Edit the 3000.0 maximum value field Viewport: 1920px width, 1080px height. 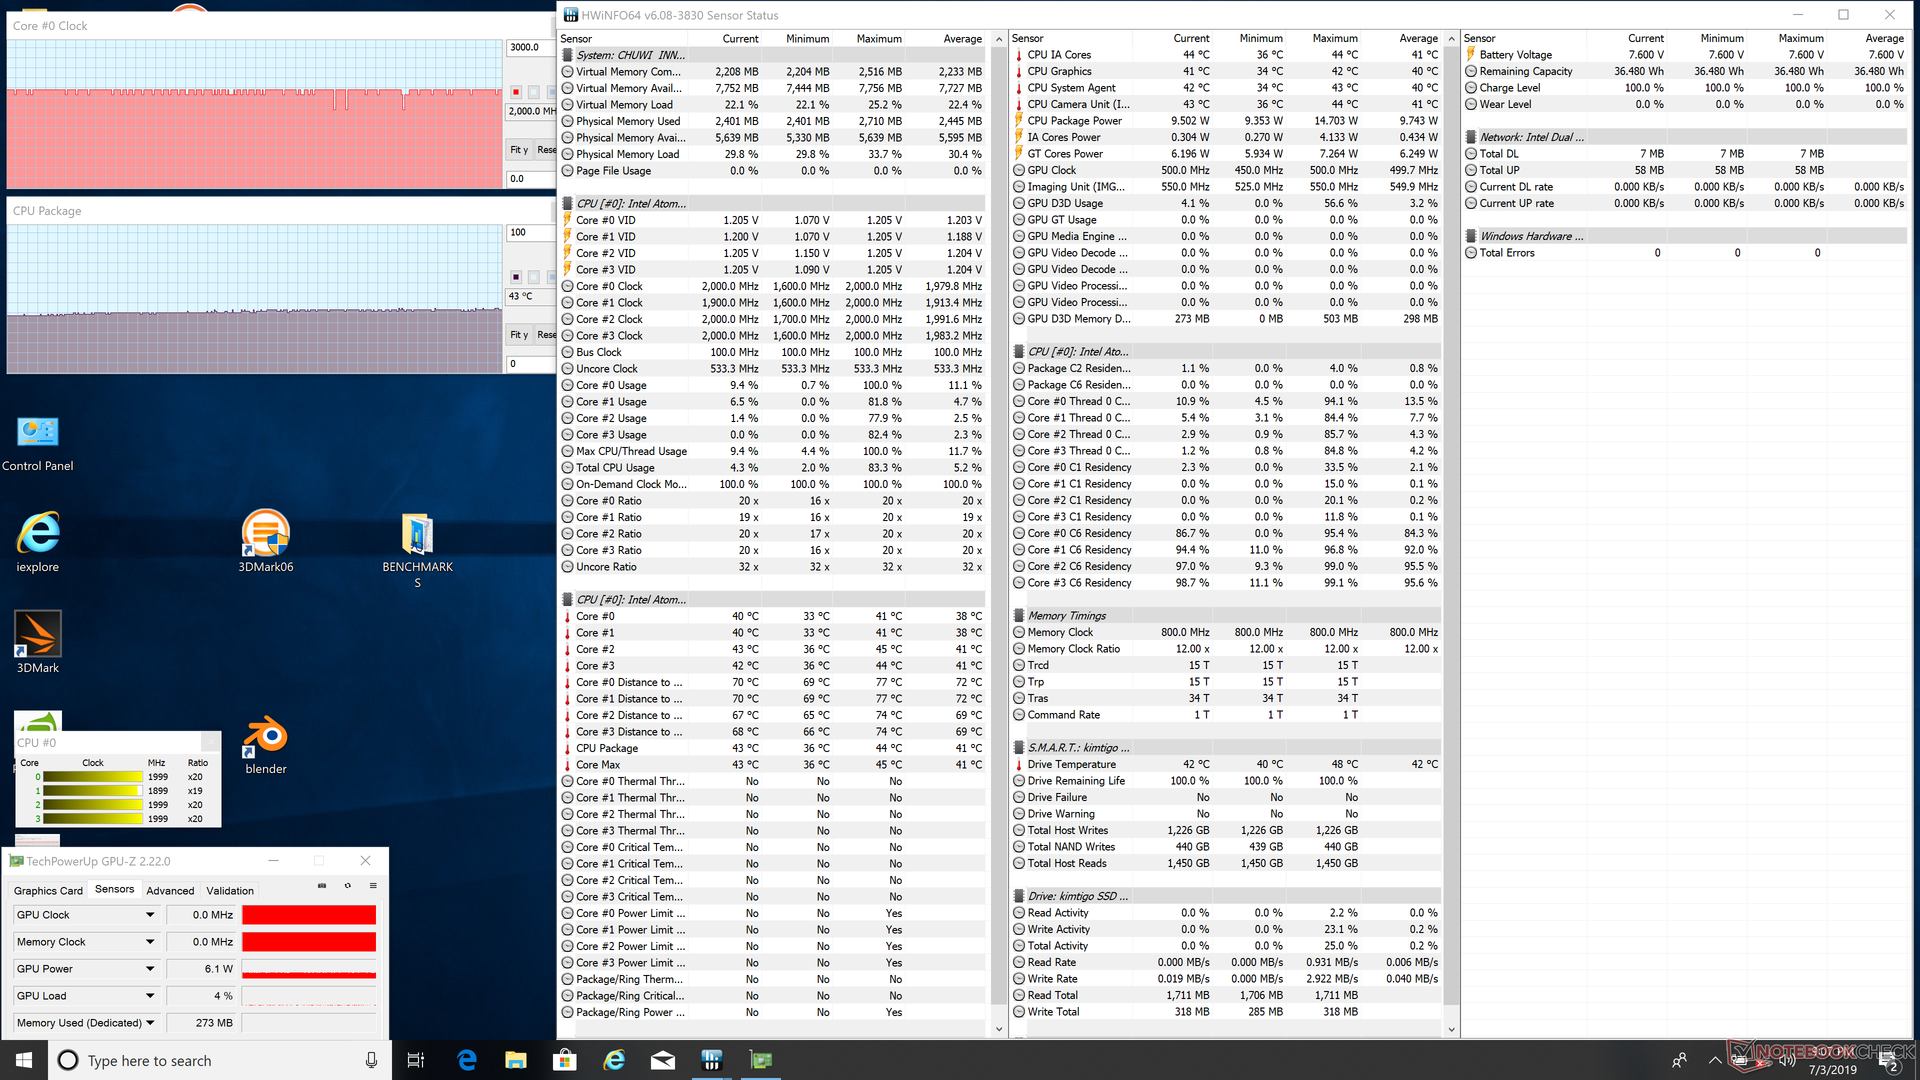(530, 48)
